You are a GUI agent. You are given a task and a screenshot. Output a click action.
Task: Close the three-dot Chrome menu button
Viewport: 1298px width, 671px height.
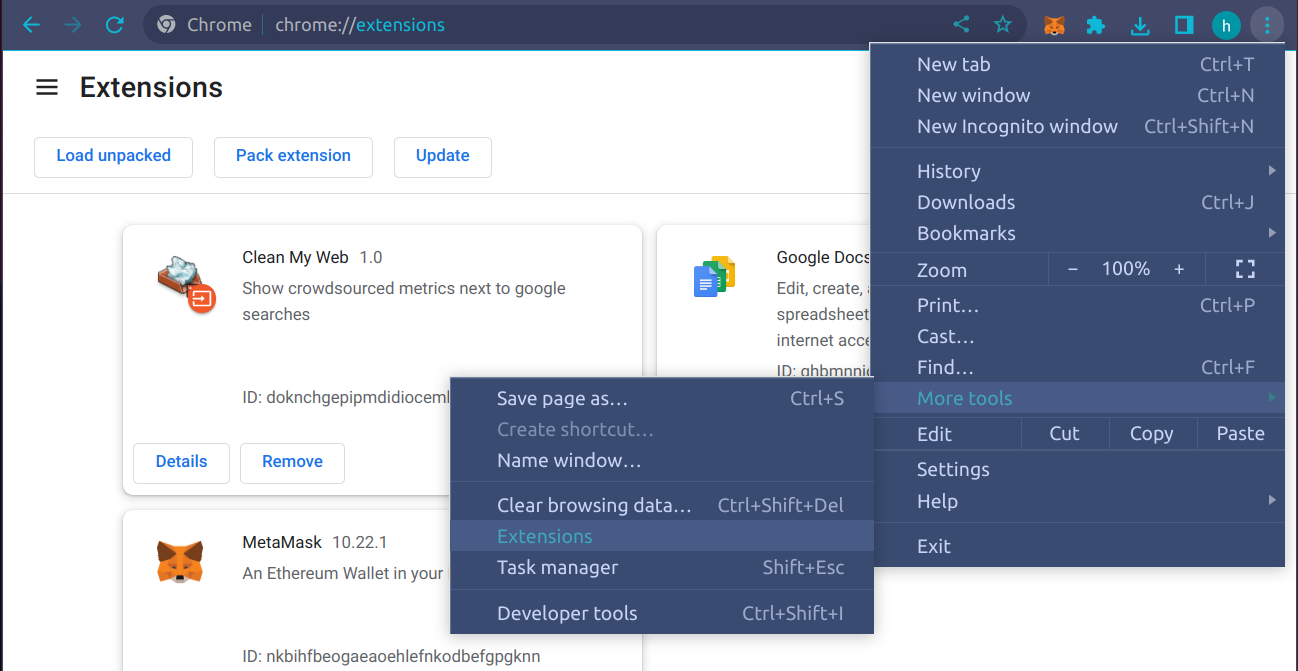point(1267,25)
